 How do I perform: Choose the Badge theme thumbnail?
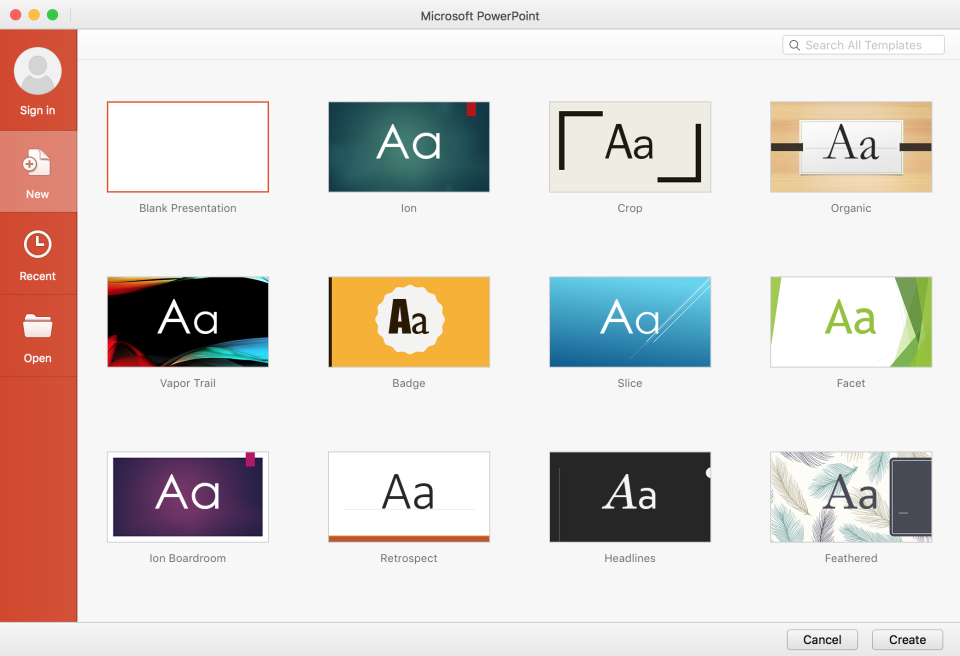click(x=408, y=321)
